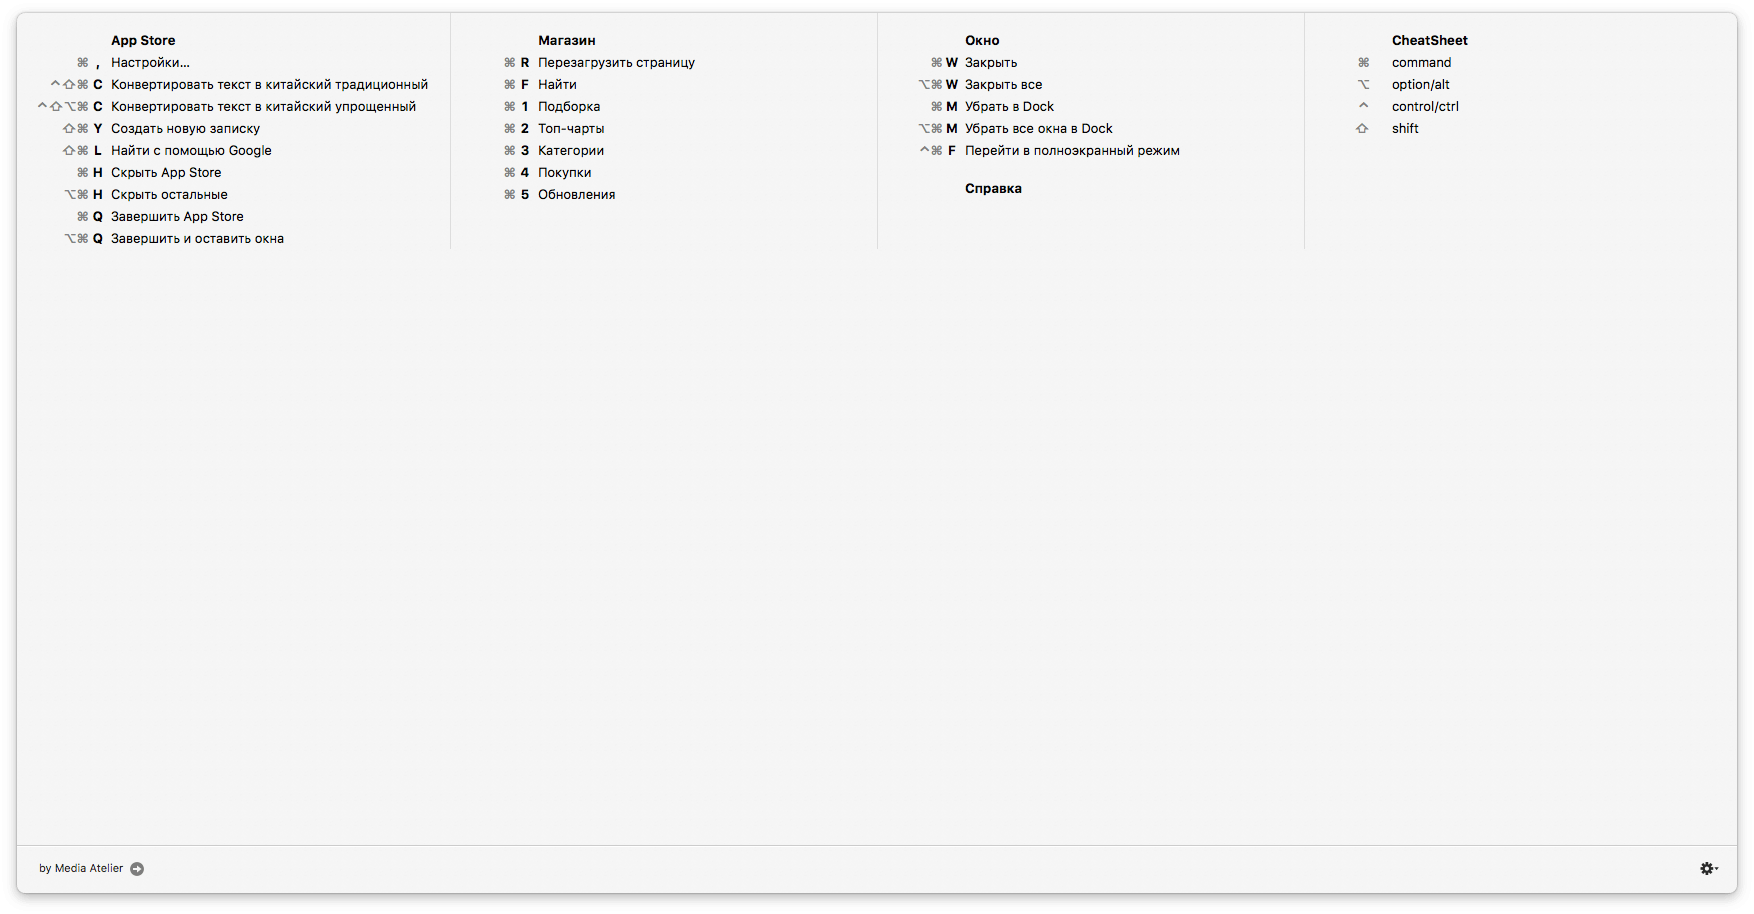Click the 'App Store' column heading

point(143,40)
